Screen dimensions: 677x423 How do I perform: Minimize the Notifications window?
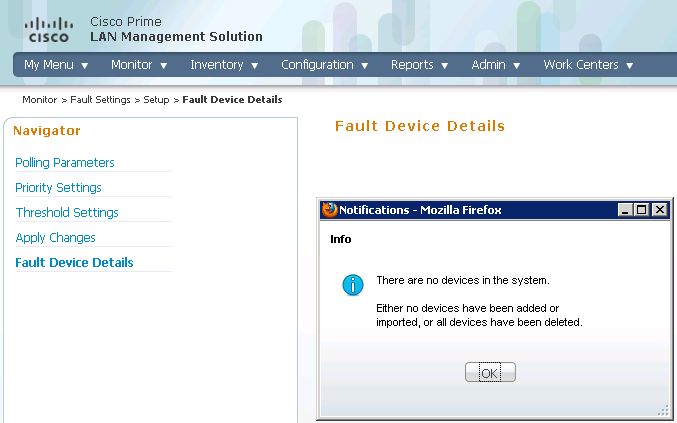pyautogui.click(x=625, y=210)
